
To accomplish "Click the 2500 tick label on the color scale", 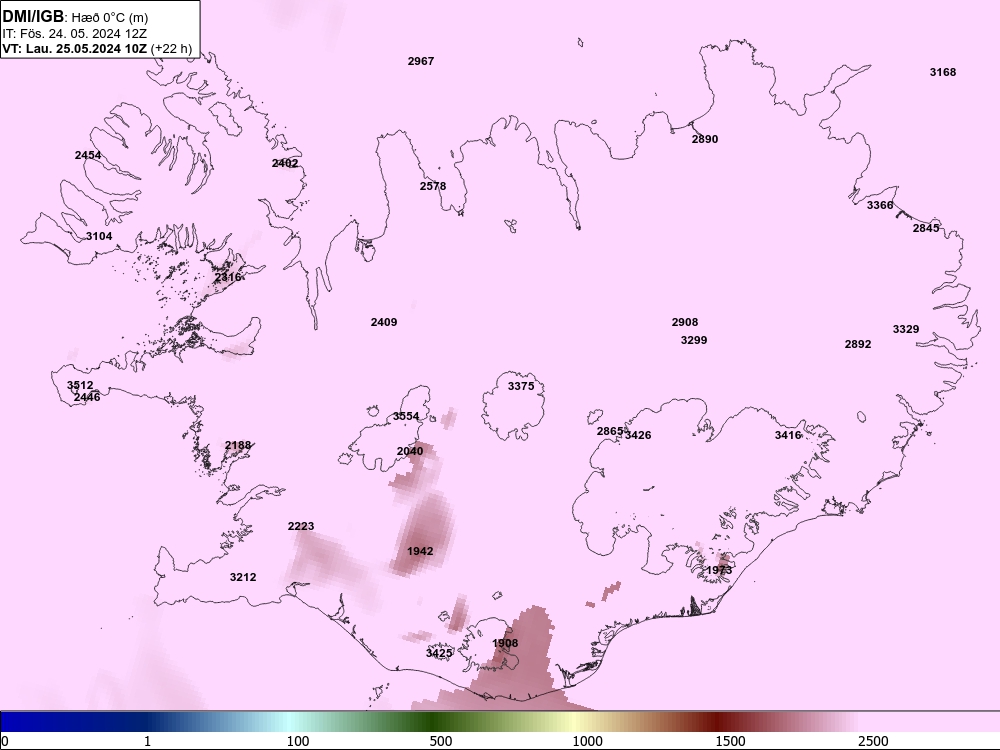I will point(873,741).
